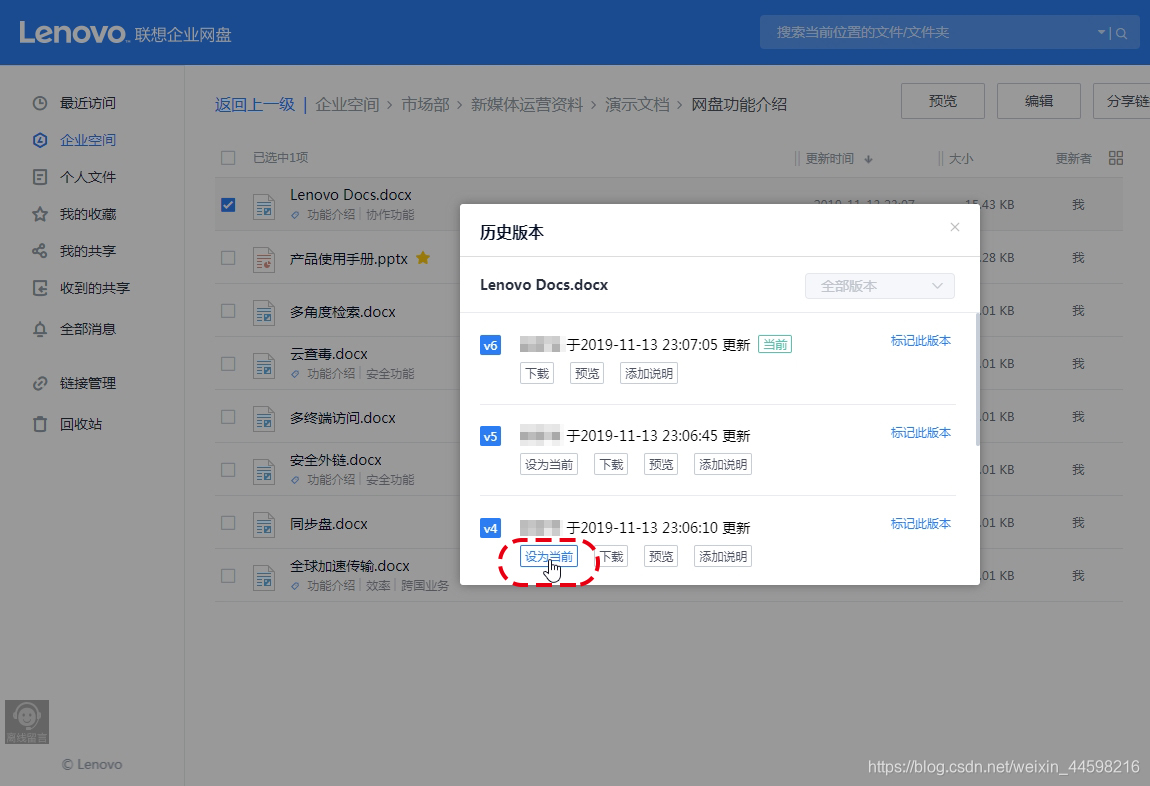
Task: Click the 链接管理 link icon
Action: pyautogui.click(x=40, y=383)
